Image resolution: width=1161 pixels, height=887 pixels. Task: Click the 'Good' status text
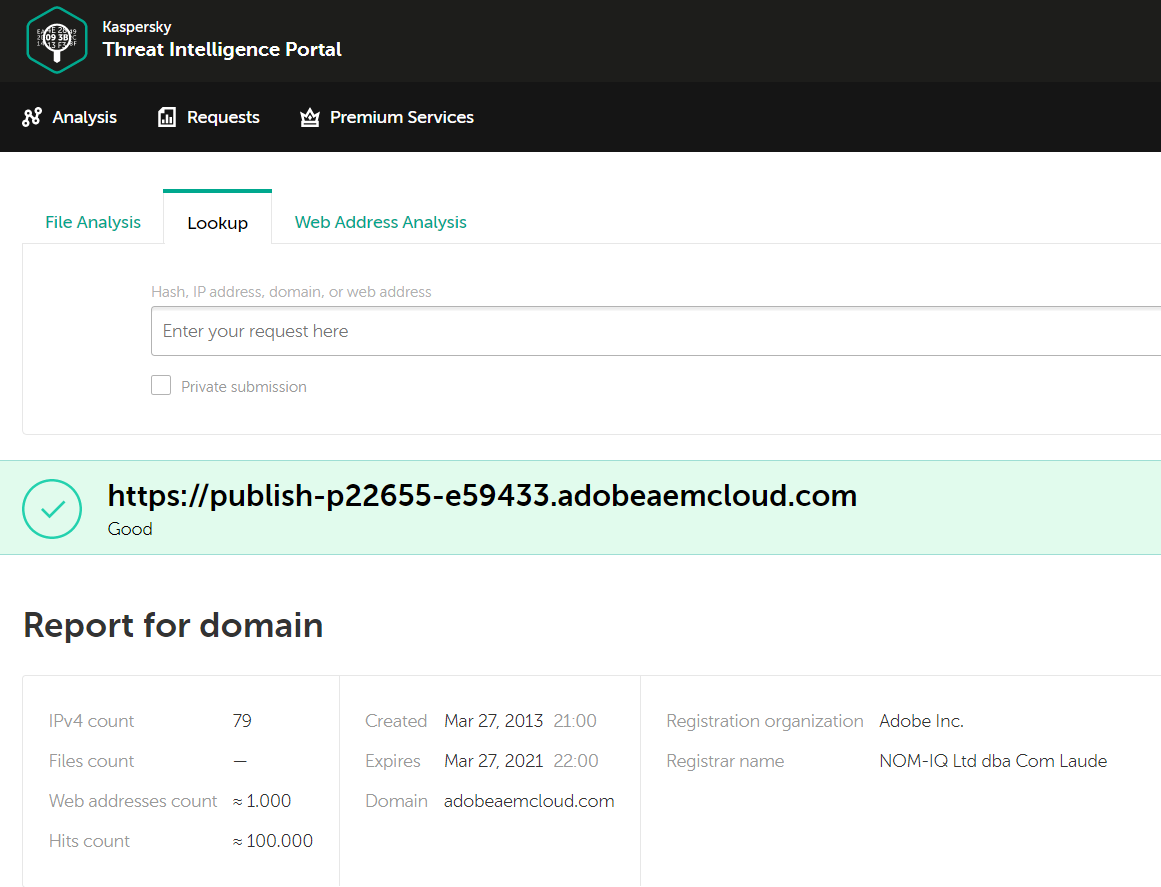(130, 529)
